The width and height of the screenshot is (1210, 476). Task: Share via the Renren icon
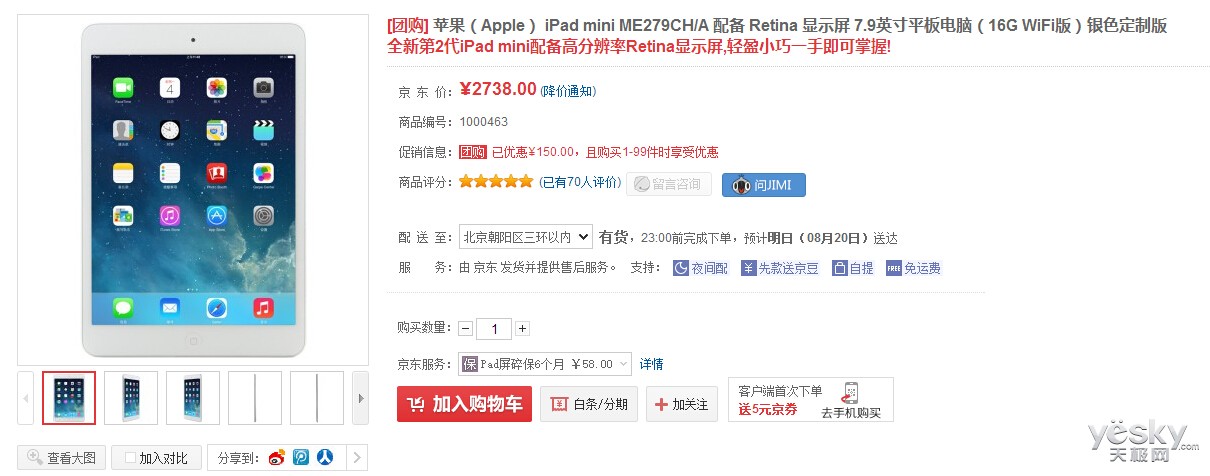click(x=325, y=458)
